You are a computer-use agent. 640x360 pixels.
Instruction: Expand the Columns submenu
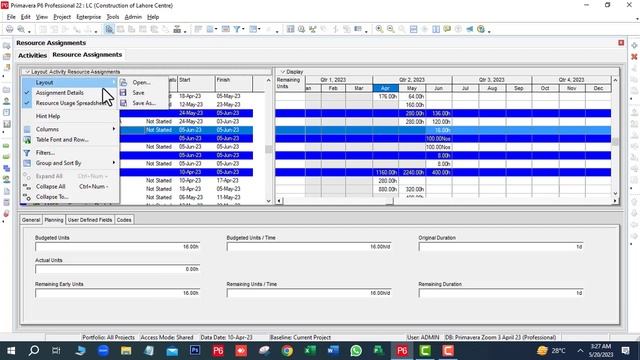coord(70,129)
